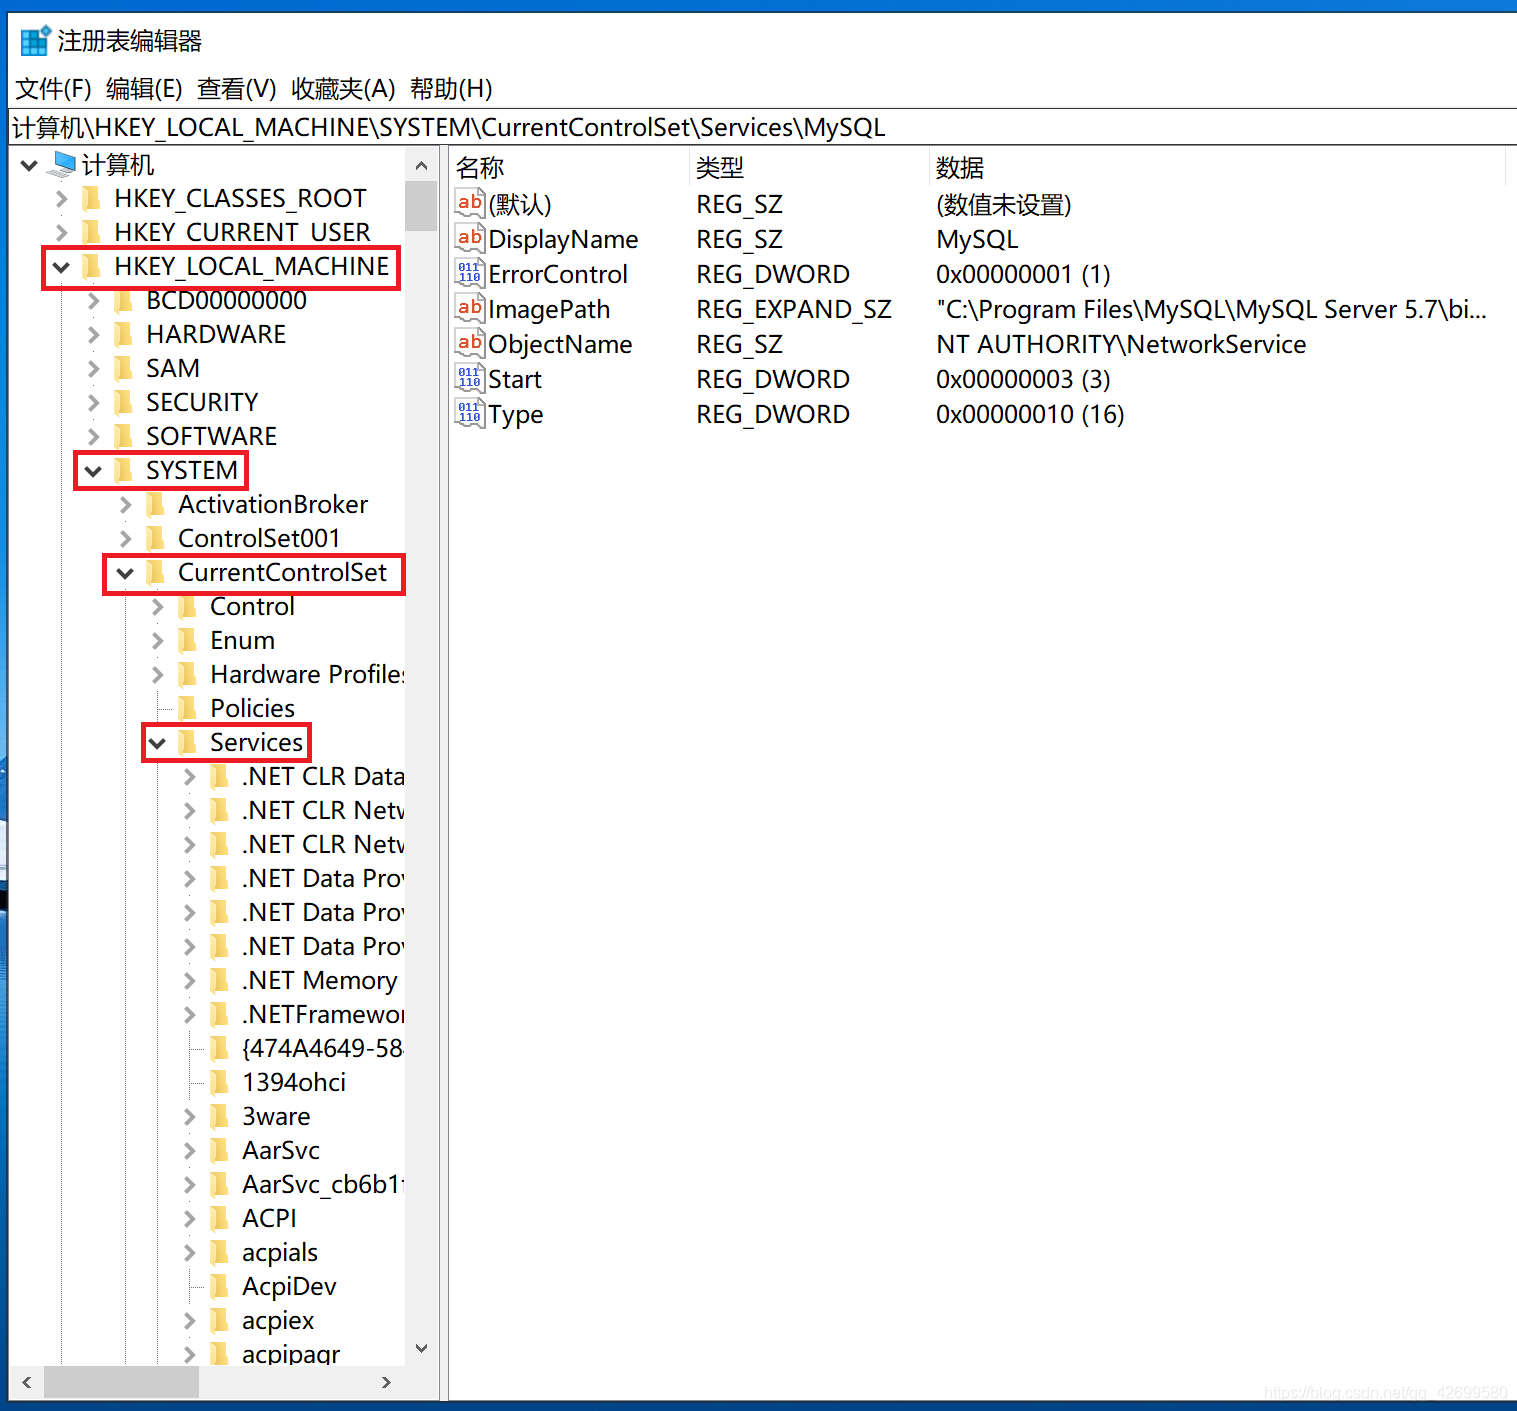1517x1411 pixels.
Task: Click the string icon of the DisplayName value
Action: point(470,238)
